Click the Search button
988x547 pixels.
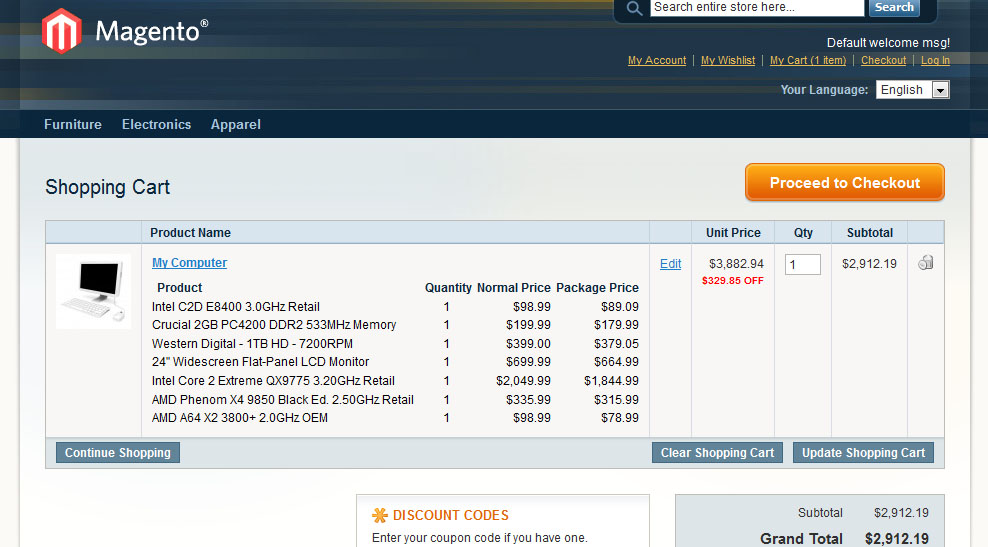(894, 8)
